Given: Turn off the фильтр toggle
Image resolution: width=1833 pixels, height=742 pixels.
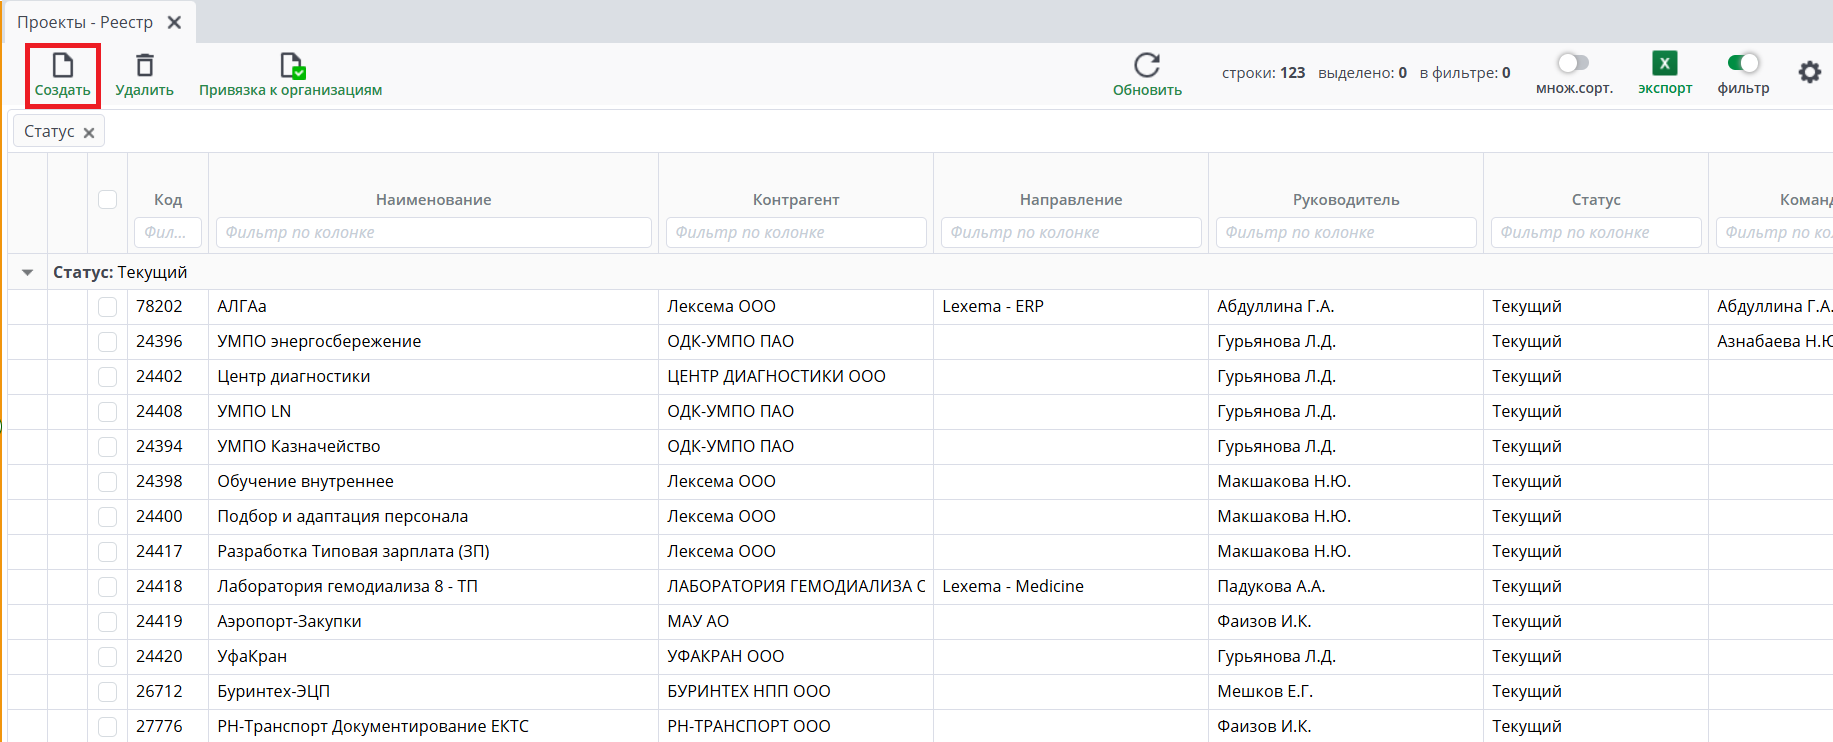Looking at the screenshot, I should point(1743,63).
